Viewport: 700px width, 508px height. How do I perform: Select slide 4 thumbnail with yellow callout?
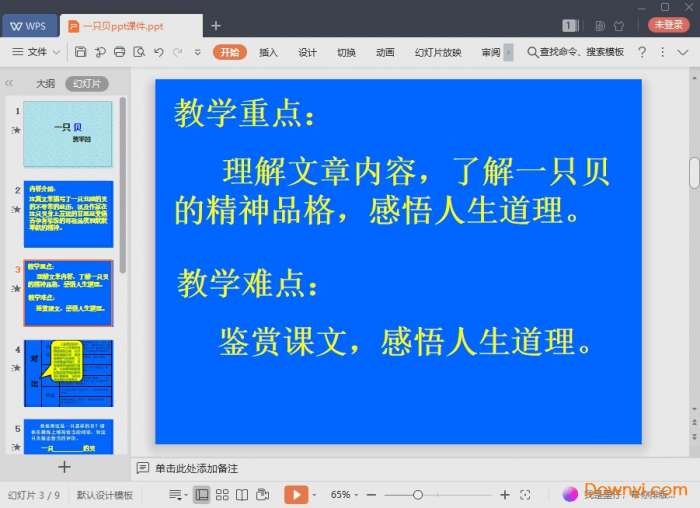(x=68, y=373)
